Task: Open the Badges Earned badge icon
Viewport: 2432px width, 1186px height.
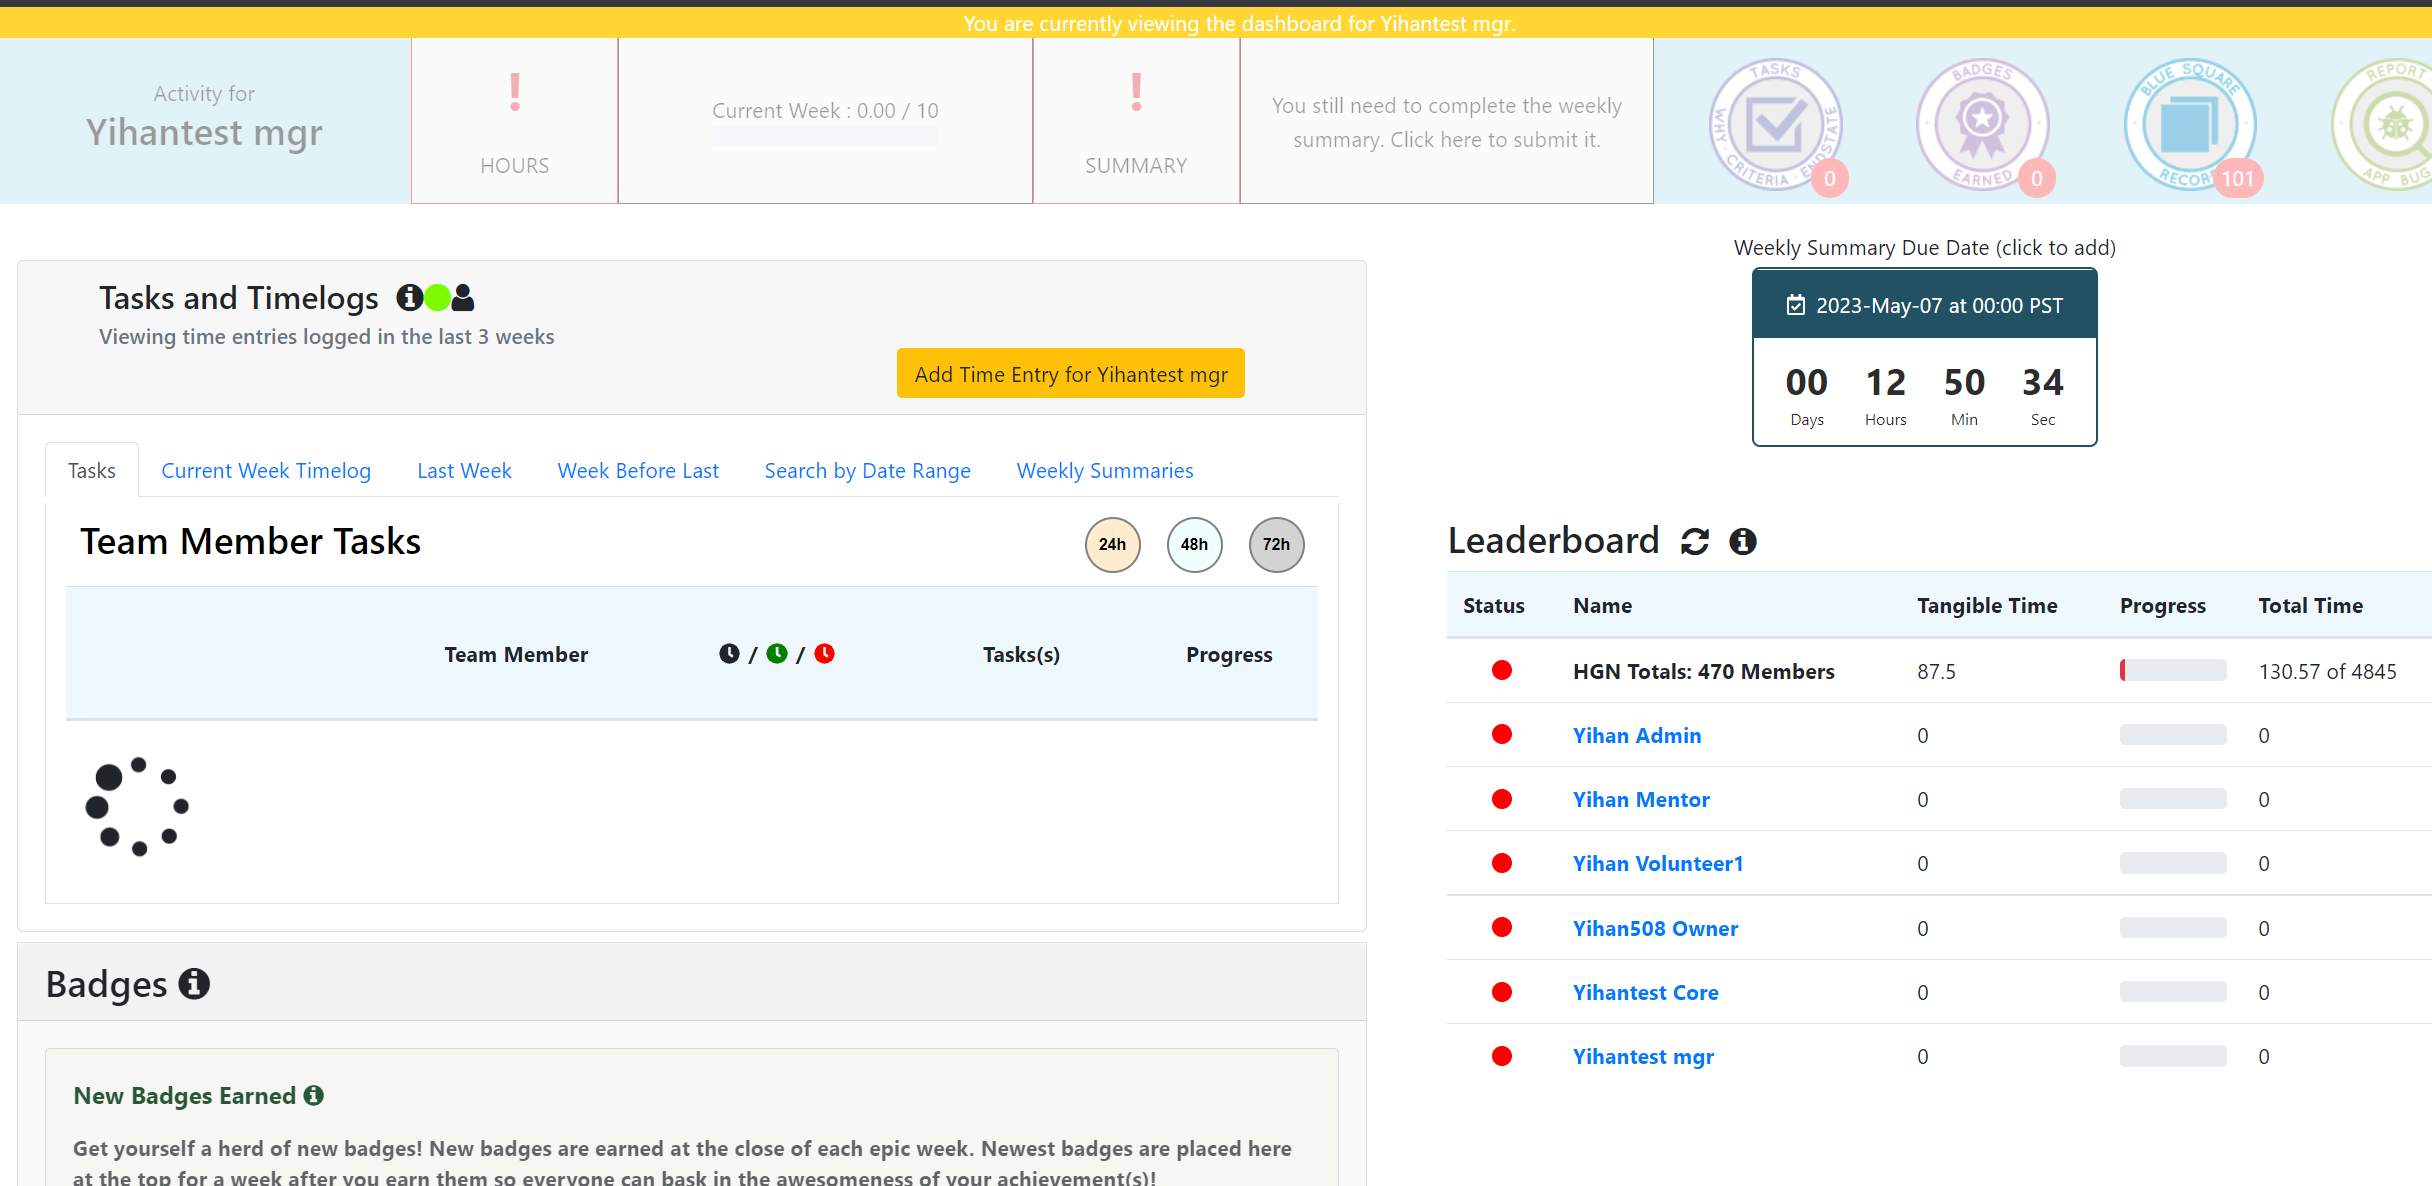Action: click(1983, 125)
